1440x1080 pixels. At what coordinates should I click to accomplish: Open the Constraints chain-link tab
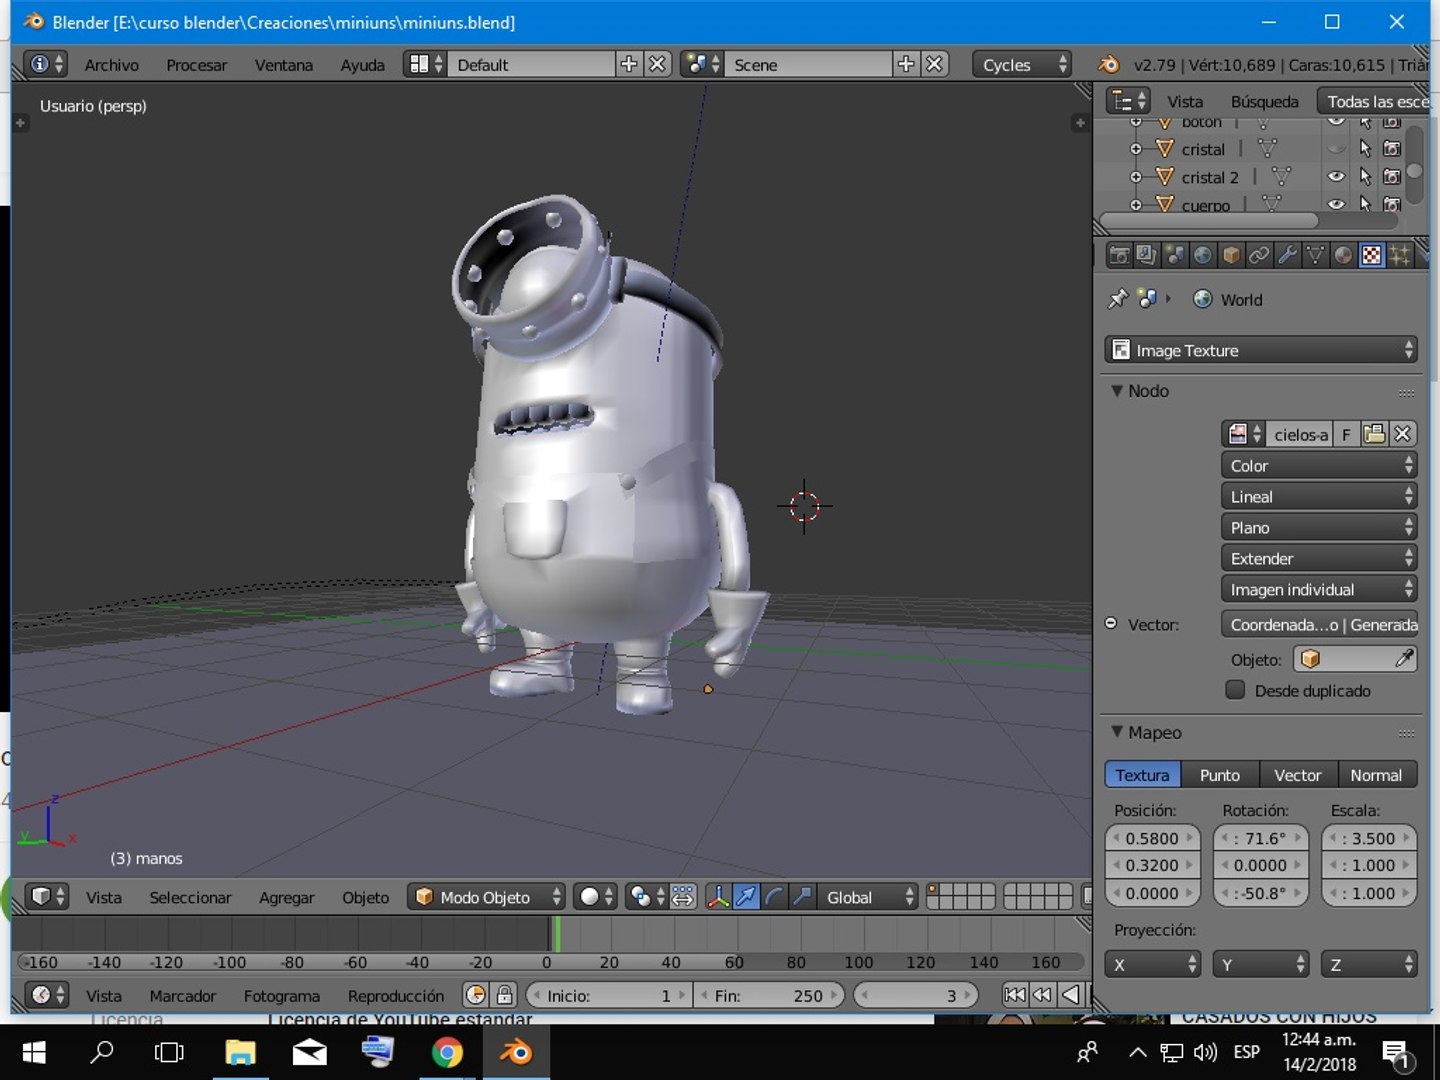point(1259,256)
